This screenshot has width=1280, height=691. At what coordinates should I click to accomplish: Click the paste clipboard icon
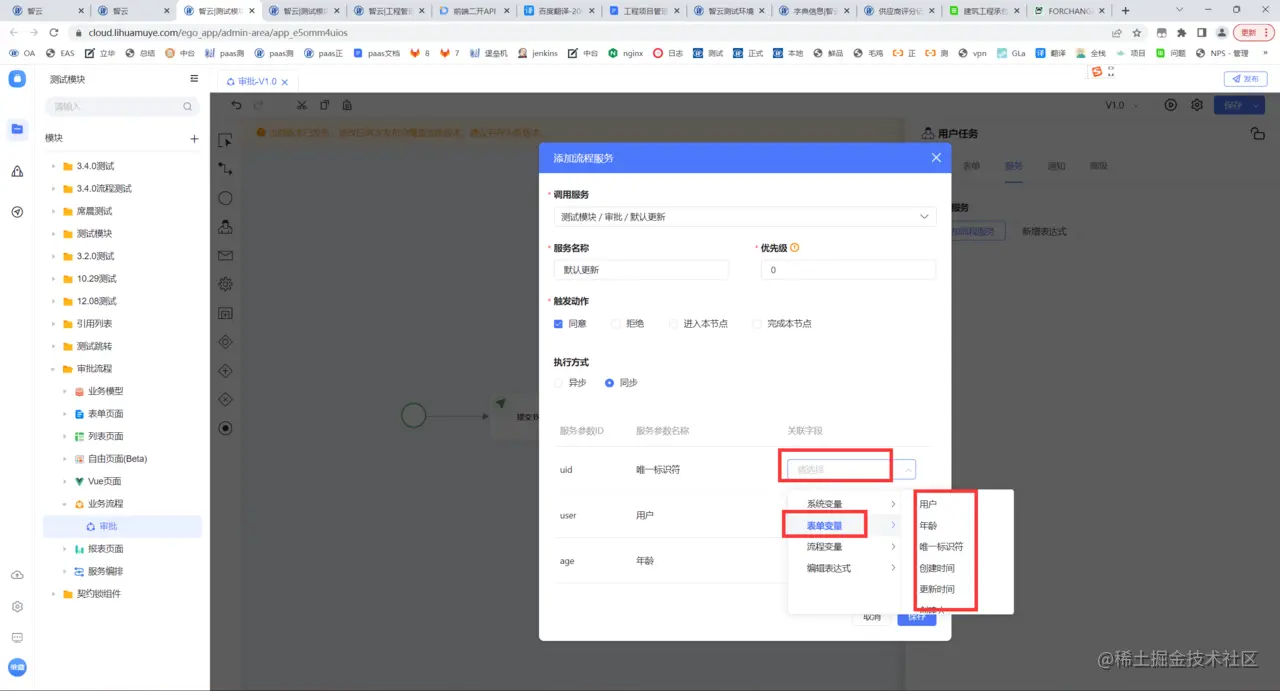pyautogui.click(x=347, y=105)
